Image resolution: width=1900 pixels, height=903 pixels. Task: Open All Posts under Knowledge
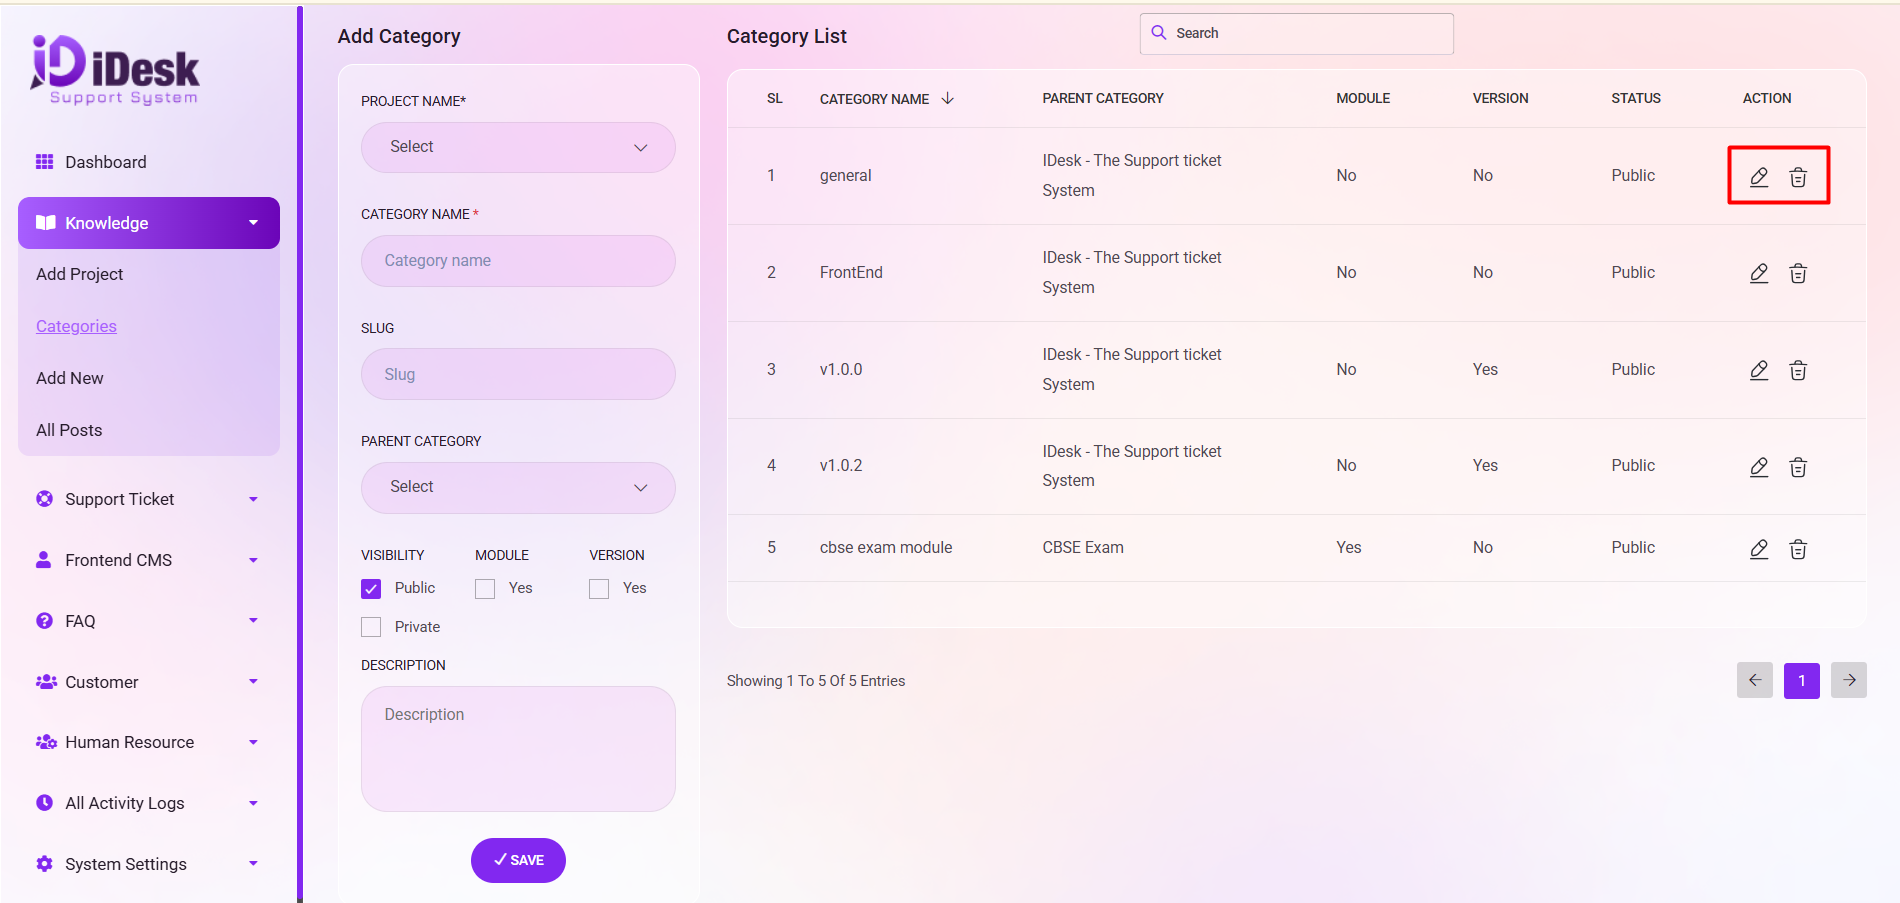click(x=69, y=430)
